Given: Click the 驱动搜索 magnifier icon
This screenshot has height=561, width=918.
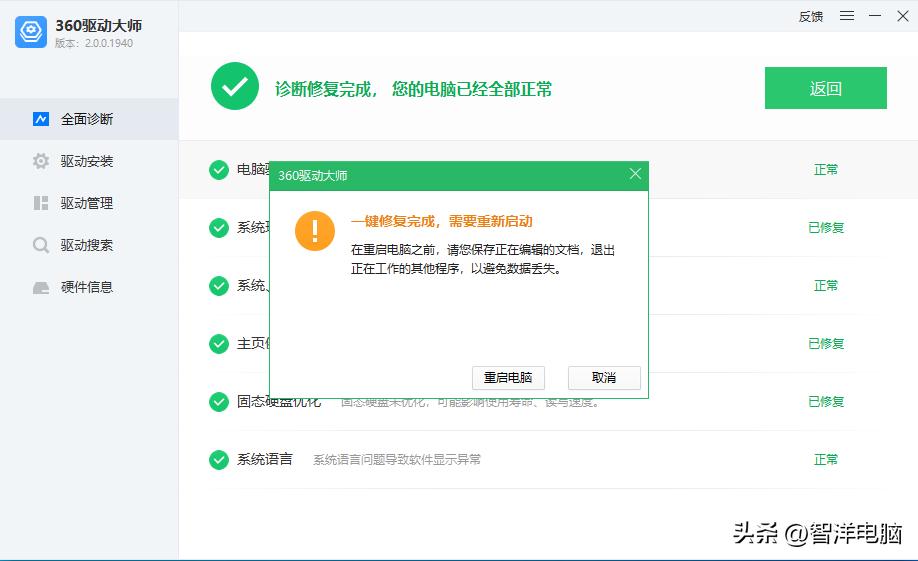Looking at the screenshot, I should 41,245.
